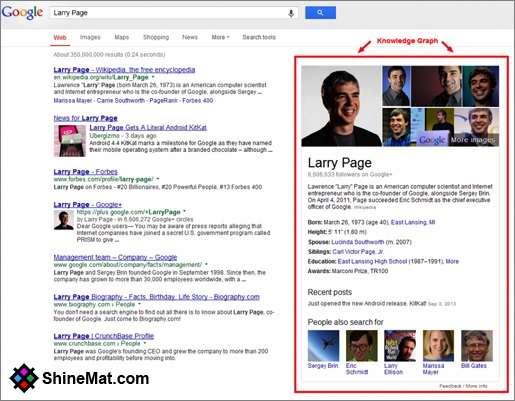Expand the arrow beside the biography.com URL

(140, 304)
